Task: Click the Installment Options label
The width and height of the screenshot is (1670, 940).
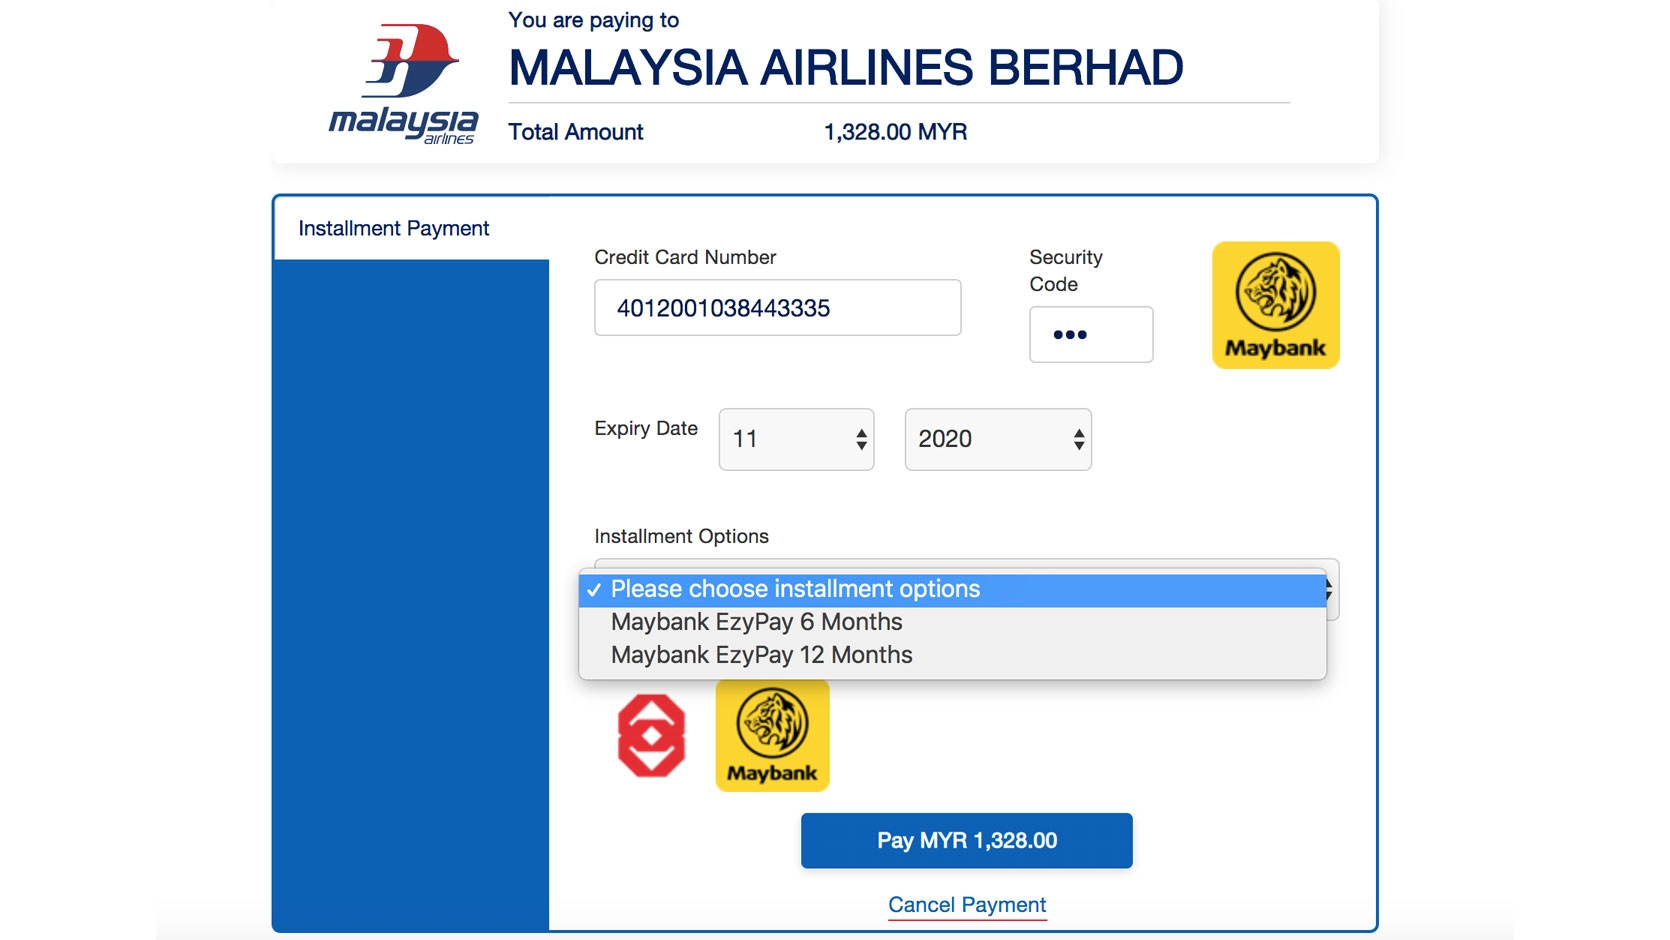Action: [681, 536]
